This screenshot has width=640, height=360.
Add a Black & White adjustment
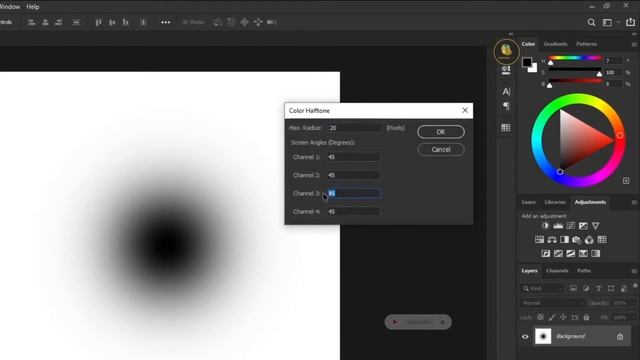564,240
